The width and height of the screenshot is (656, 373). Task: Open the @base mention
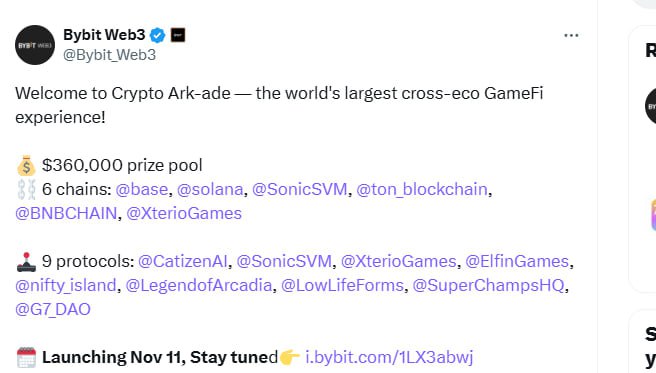tap(141, 189)
